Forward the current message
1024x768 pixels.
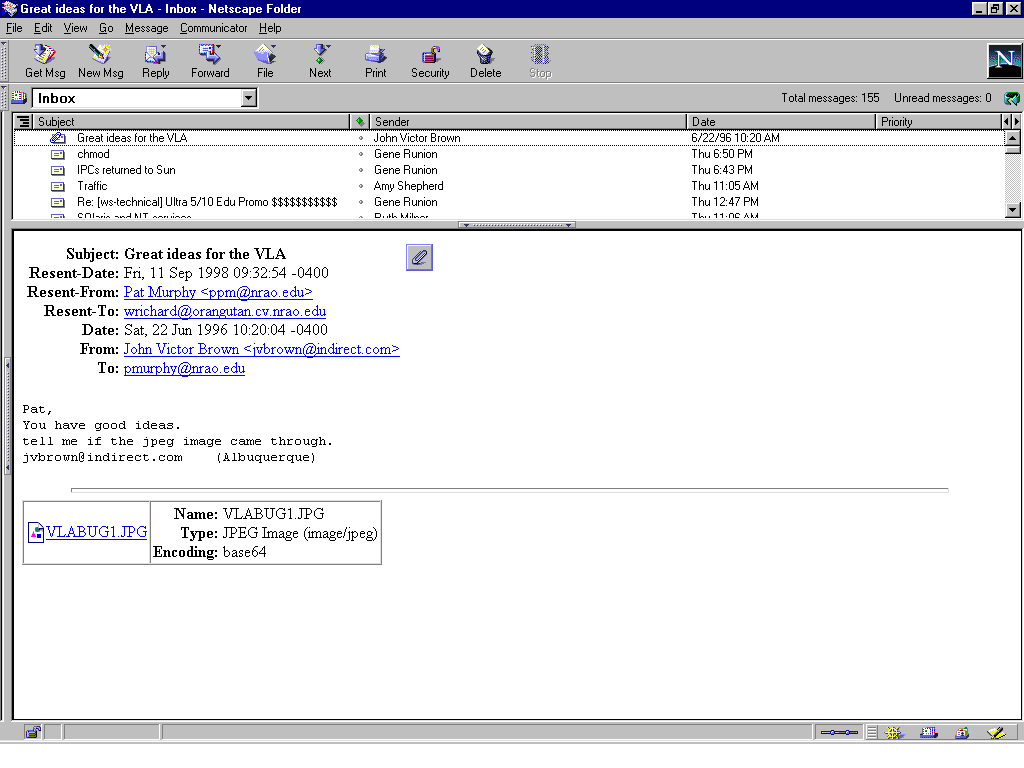[210, 61]
